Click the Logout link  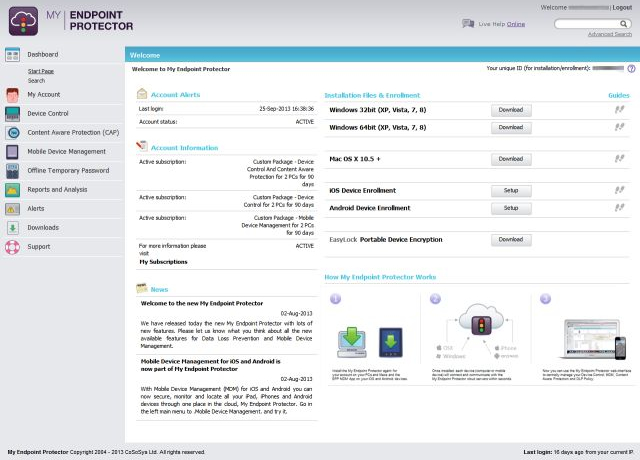[622, 7]
